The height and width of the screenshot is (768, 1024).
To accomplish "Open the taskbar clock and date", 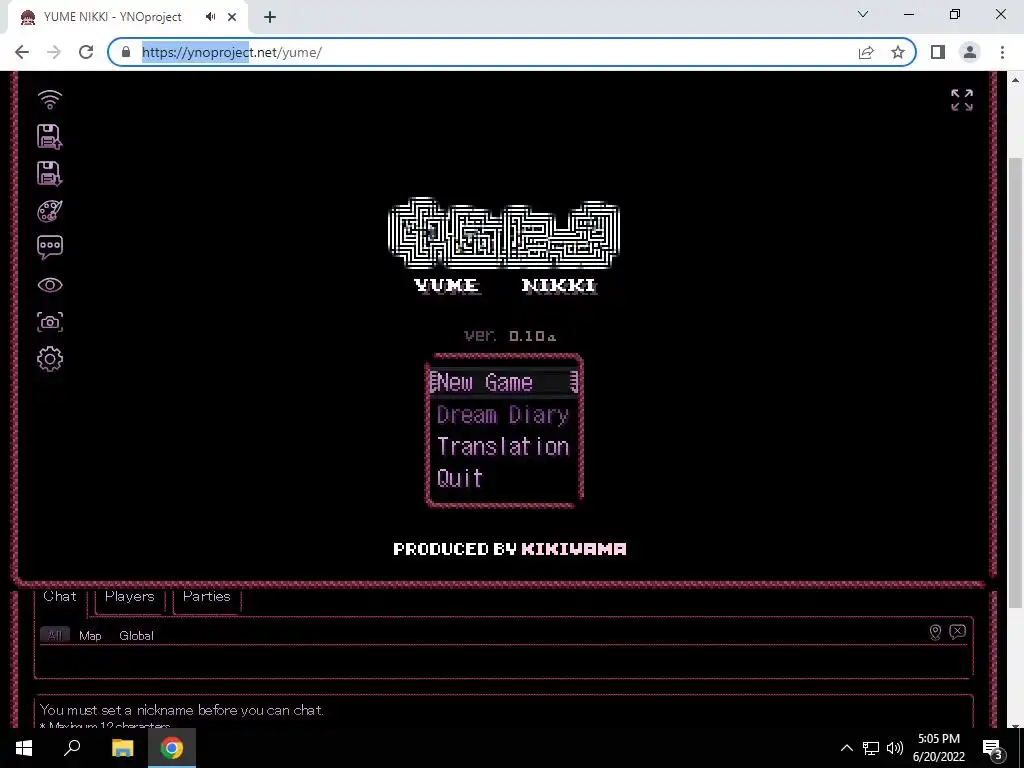I will 938,748.
